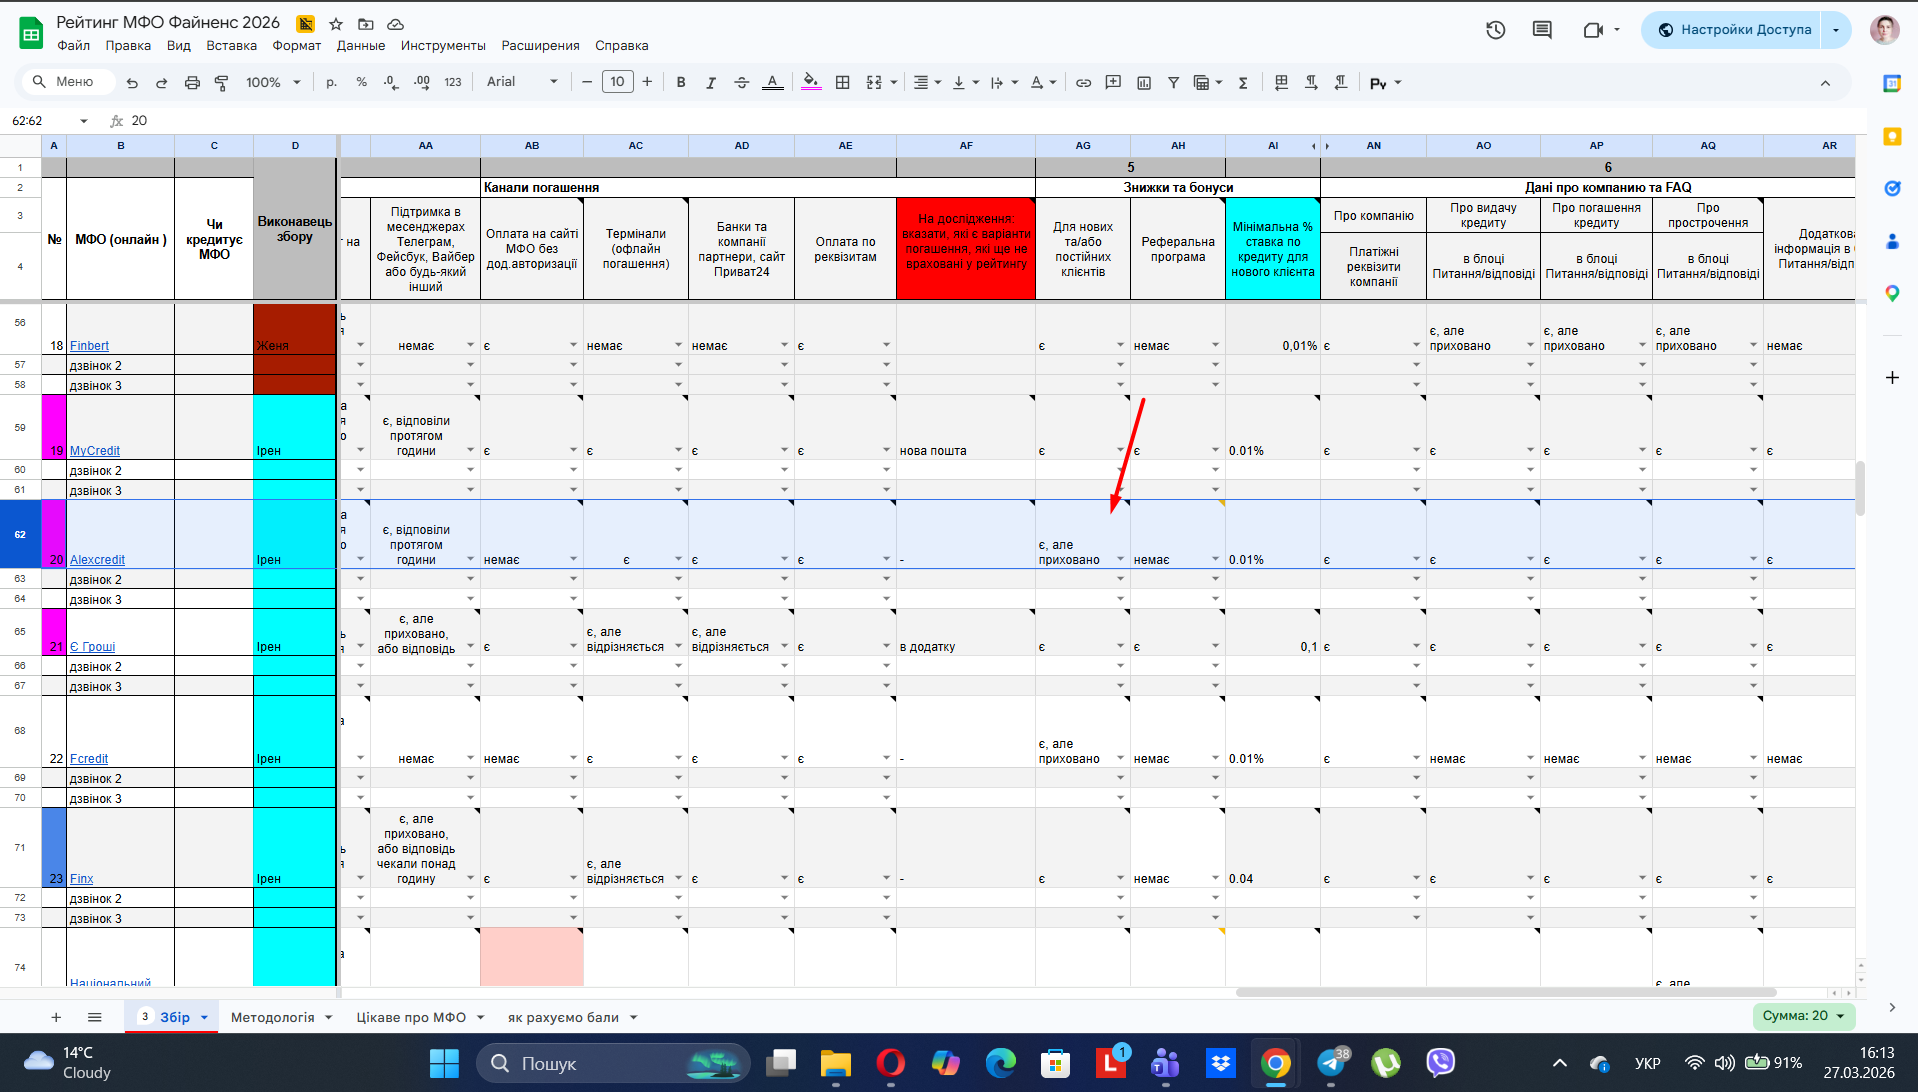Insert a link with the chain icon
Viewport: 1918px width, 1092px height.
(1083, 83)
